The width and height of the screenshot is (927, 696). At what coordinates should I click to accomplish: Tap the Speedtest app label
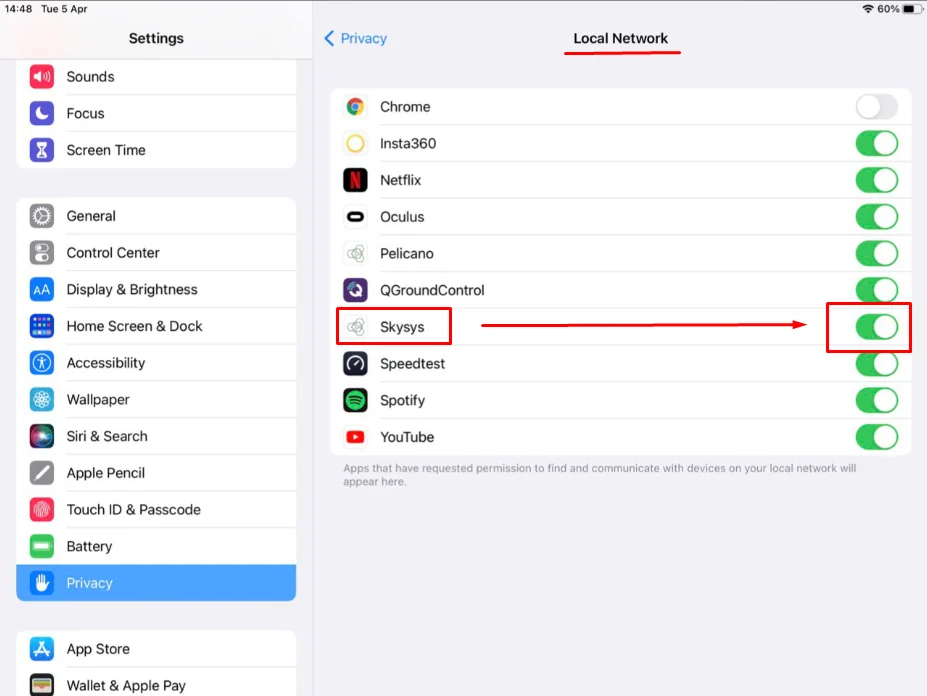412,364
